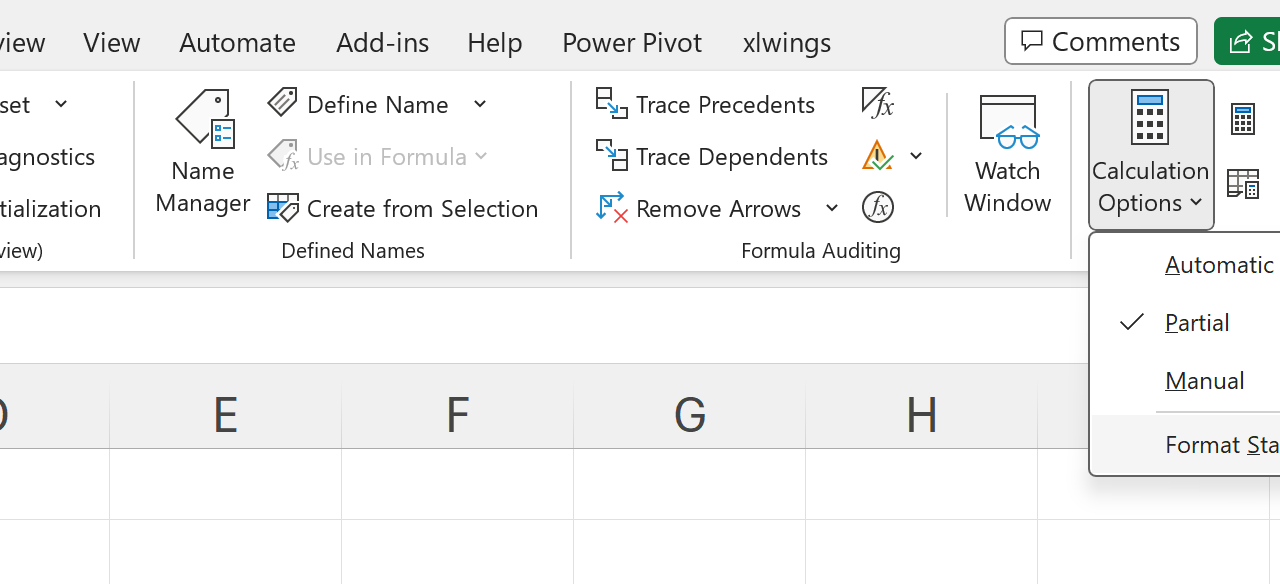The height and width of the screenshot is (584, 1280).
Task: Select column G header
Action: (690, 414)
